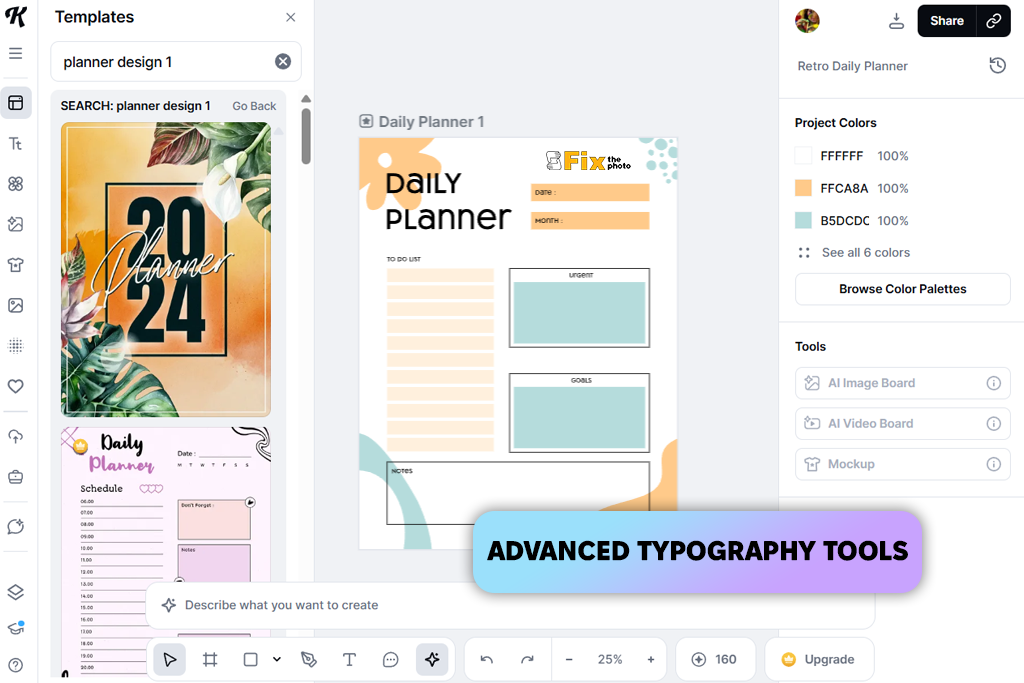
Task: Click the redo arrow
Action: pyautogui.click(x=527, y=659)
